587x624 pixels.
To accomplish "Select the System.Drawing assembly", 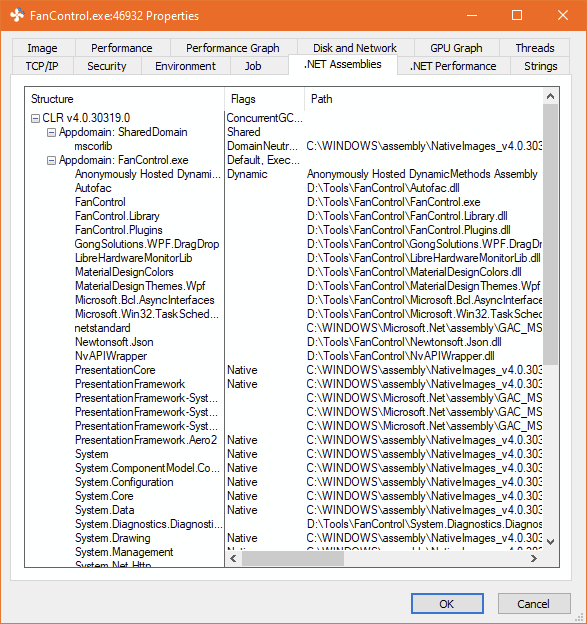I will (x=113, y=538).
